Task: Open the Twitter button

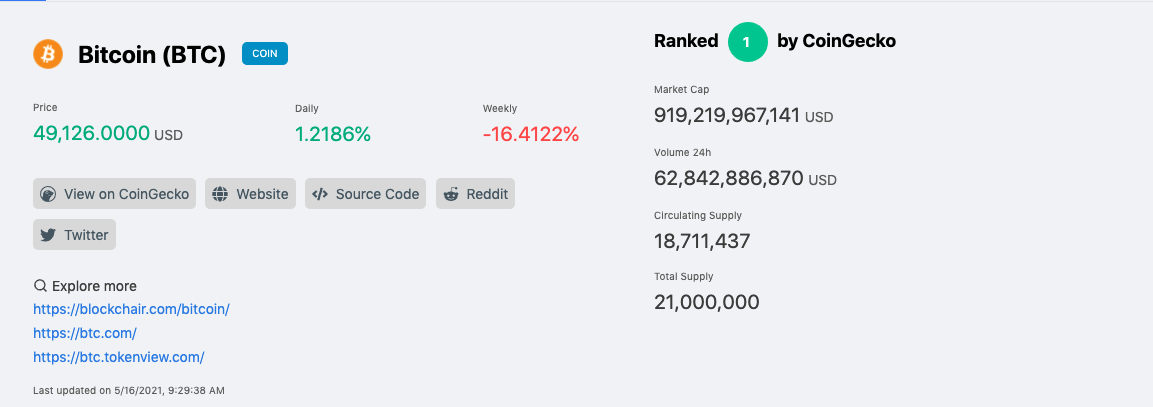Action: (x=74, y=235)
